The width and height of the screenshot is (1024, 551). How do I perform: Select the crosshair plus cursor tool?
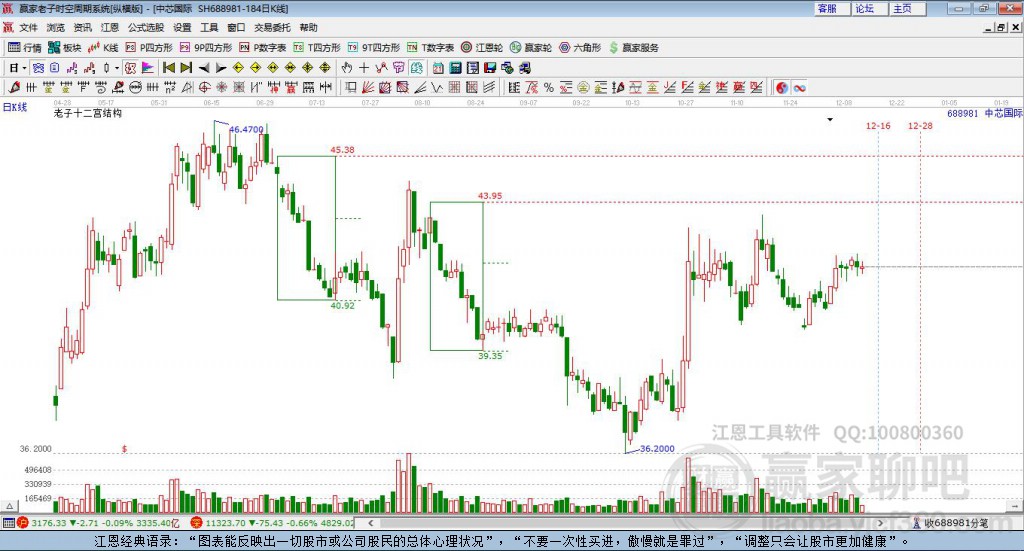point(364,67)
